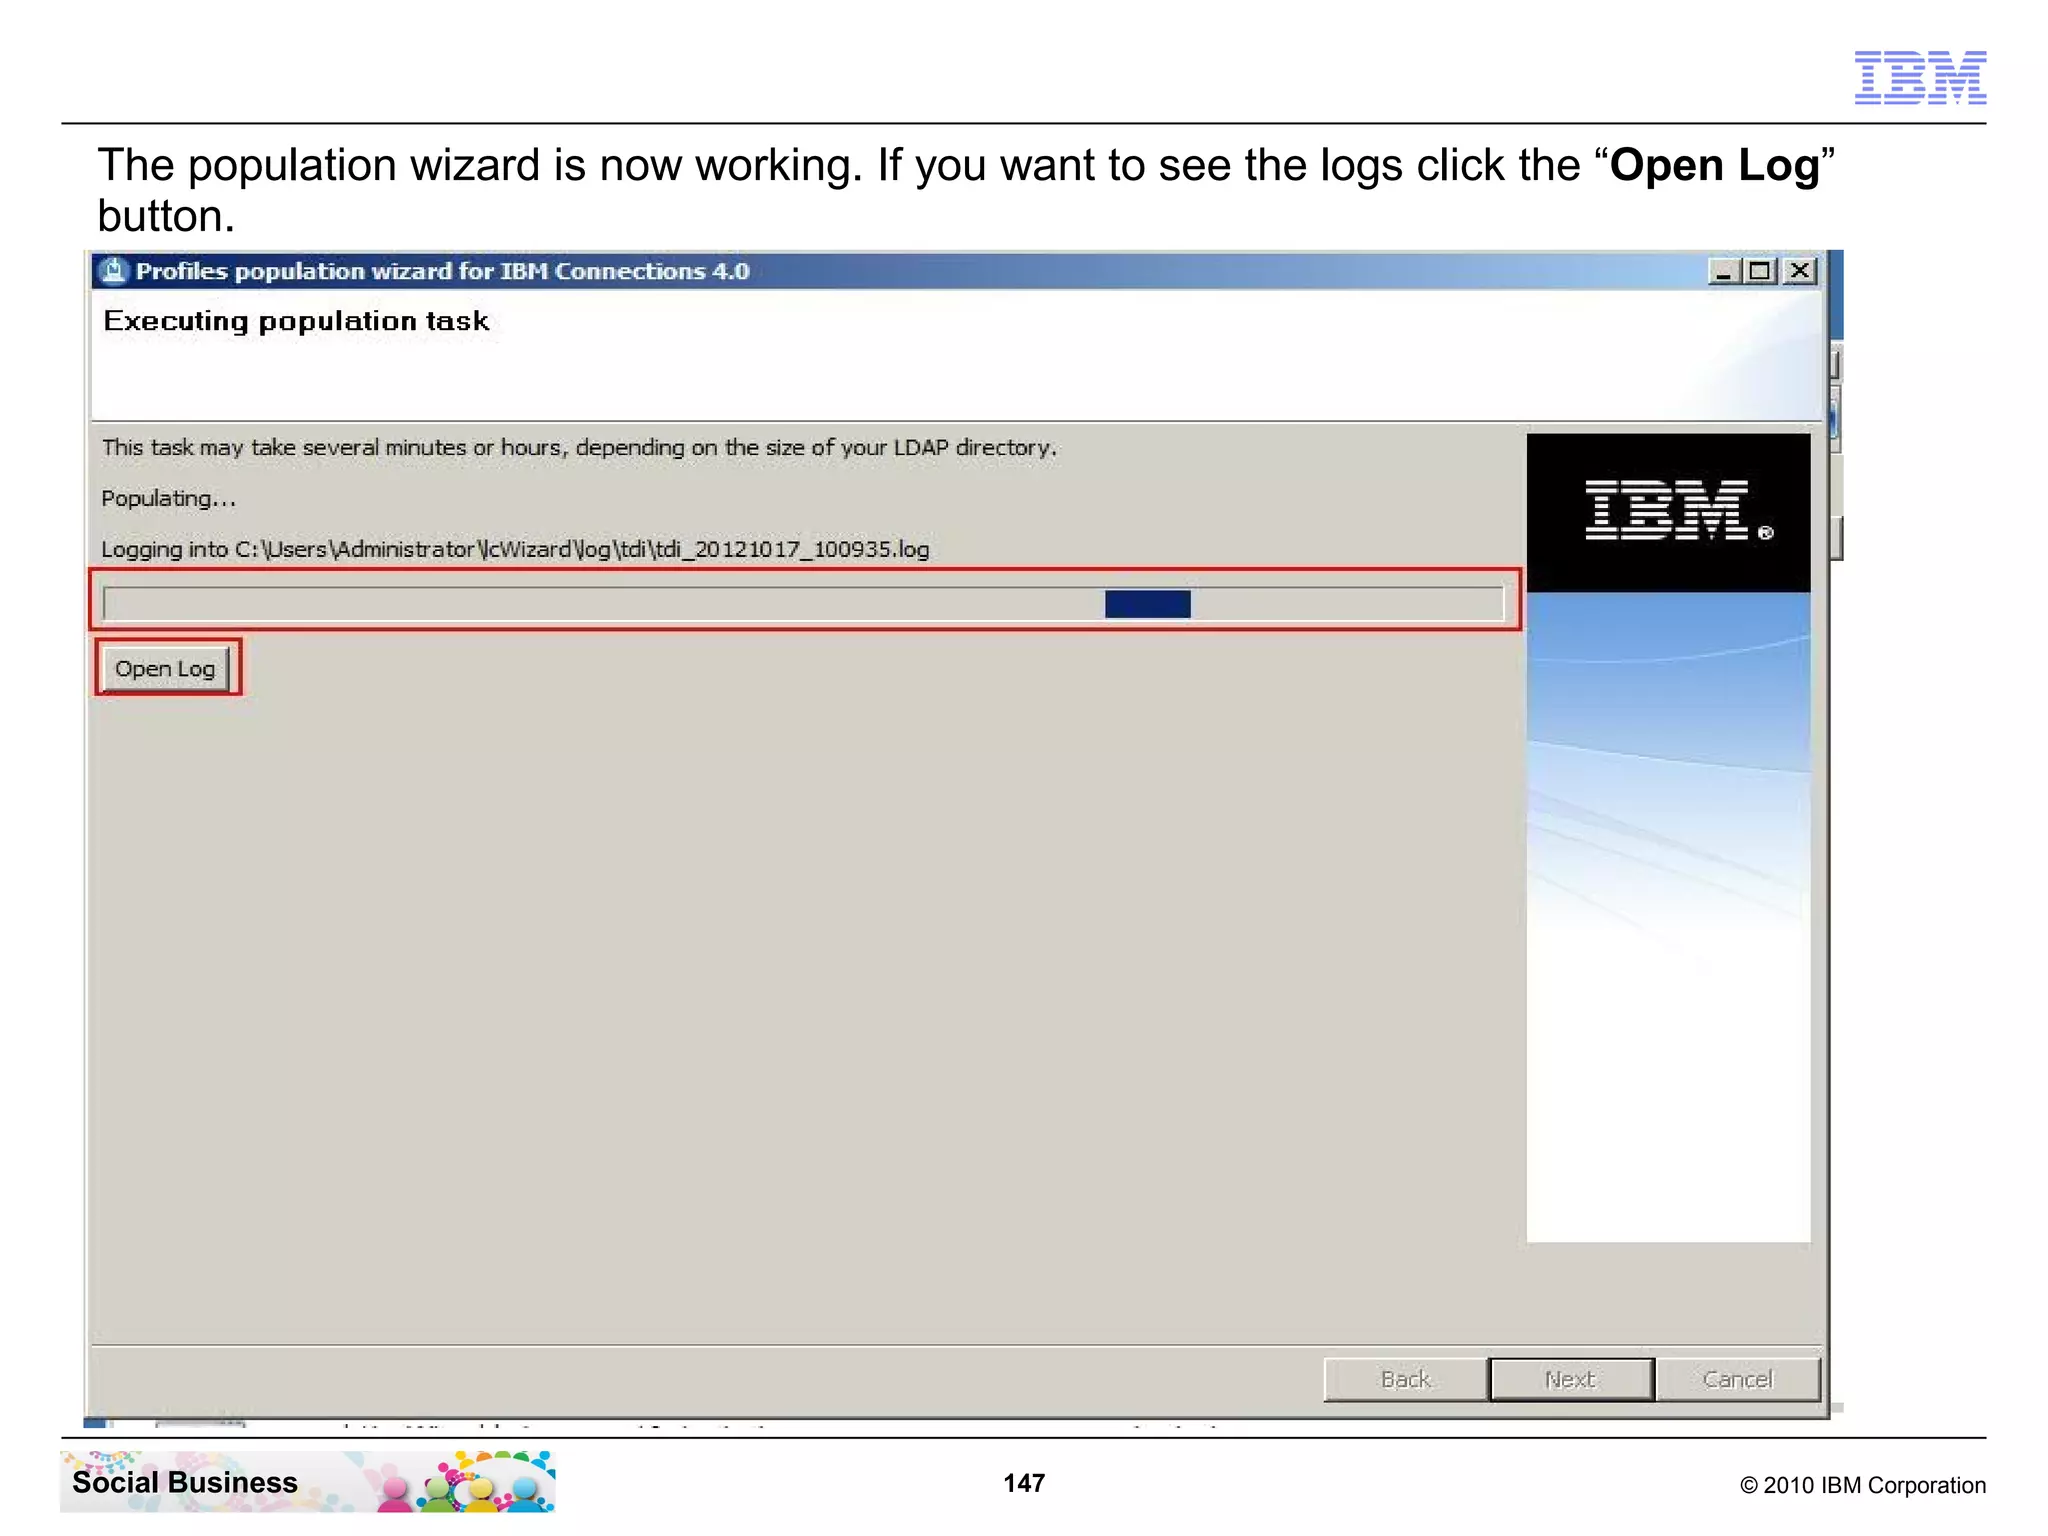Minimize the Profiles population wizard window
The width and height of the screenshot is (2048, 1536).
(1723, 271)
